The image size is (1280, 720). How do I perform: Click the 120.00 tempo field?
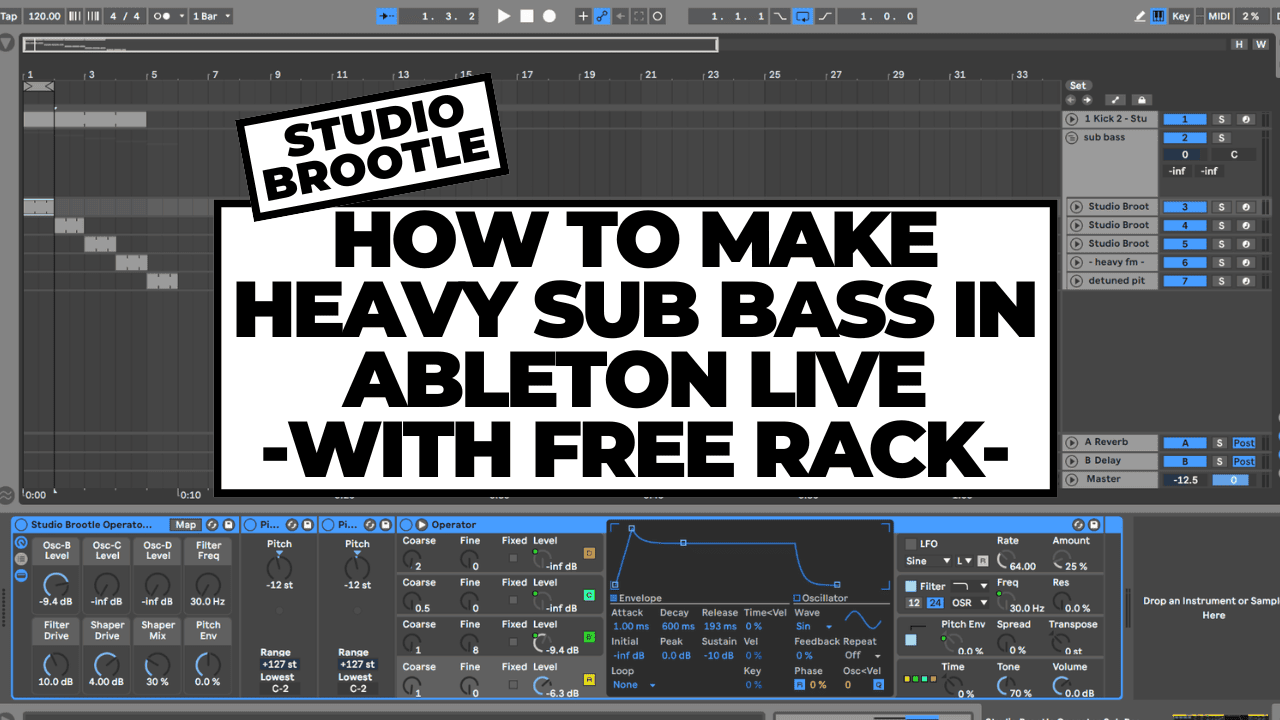coord(44,16)
